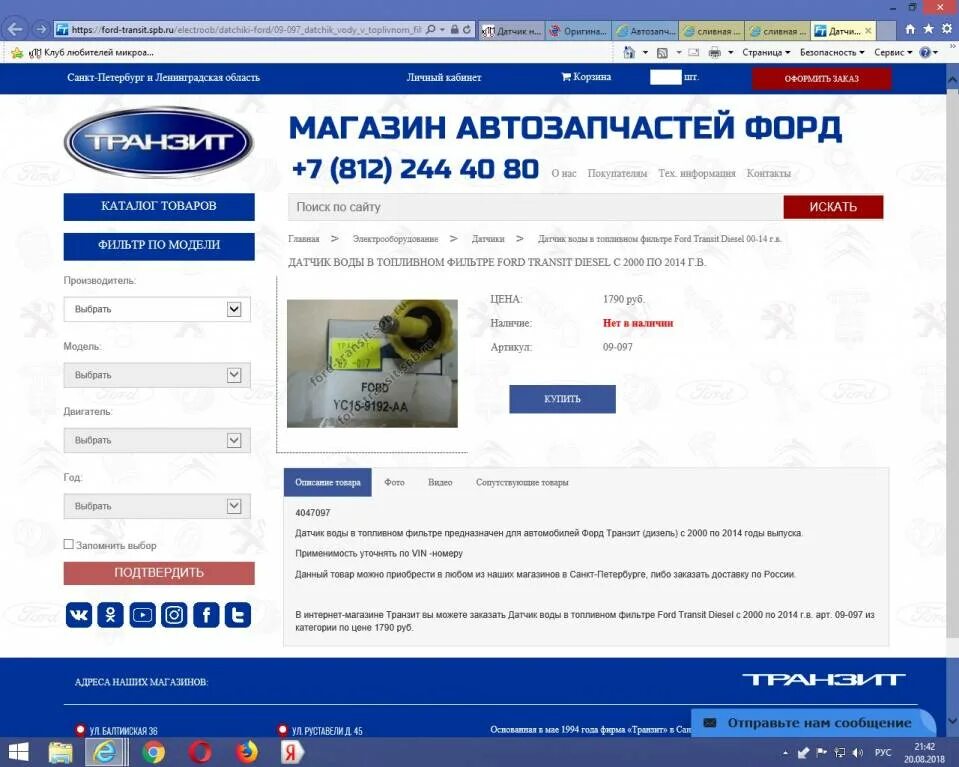Open Windows Start button
Viewport: 959px width, 767px height.
(18, 752)
